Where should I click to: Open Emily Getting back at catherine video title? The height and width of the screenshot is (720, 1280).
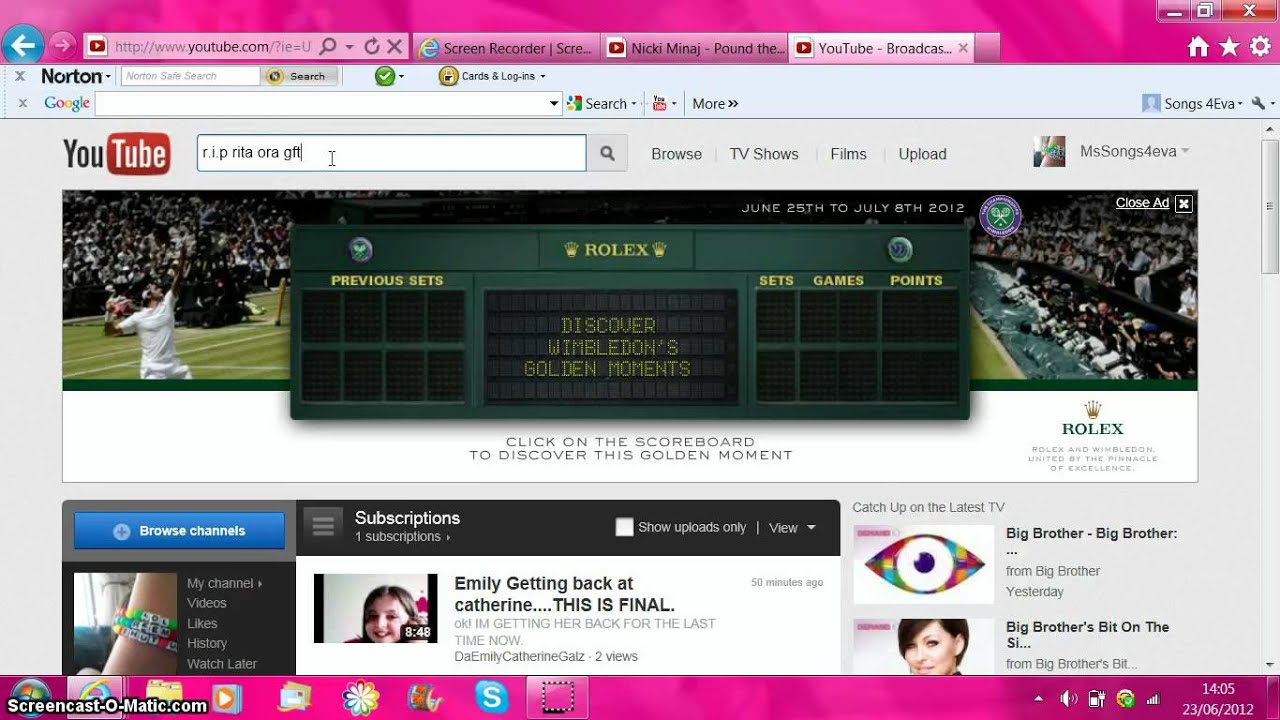point(564,594)
